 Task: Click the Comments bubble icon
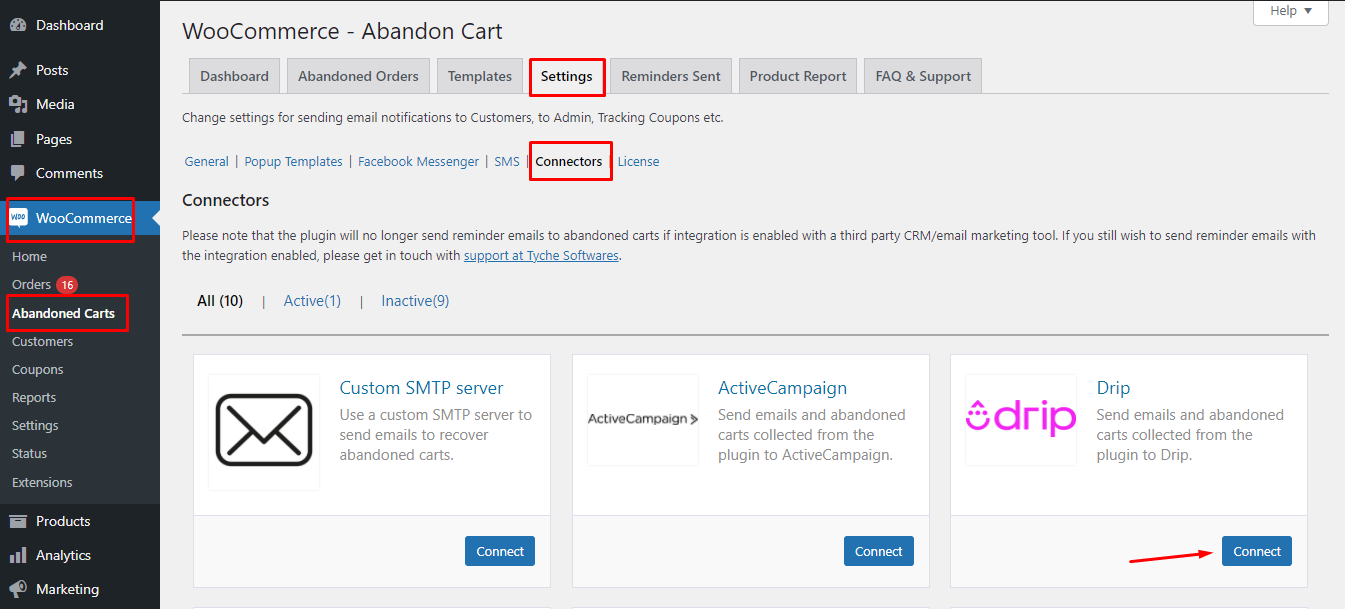click(18, 173)
